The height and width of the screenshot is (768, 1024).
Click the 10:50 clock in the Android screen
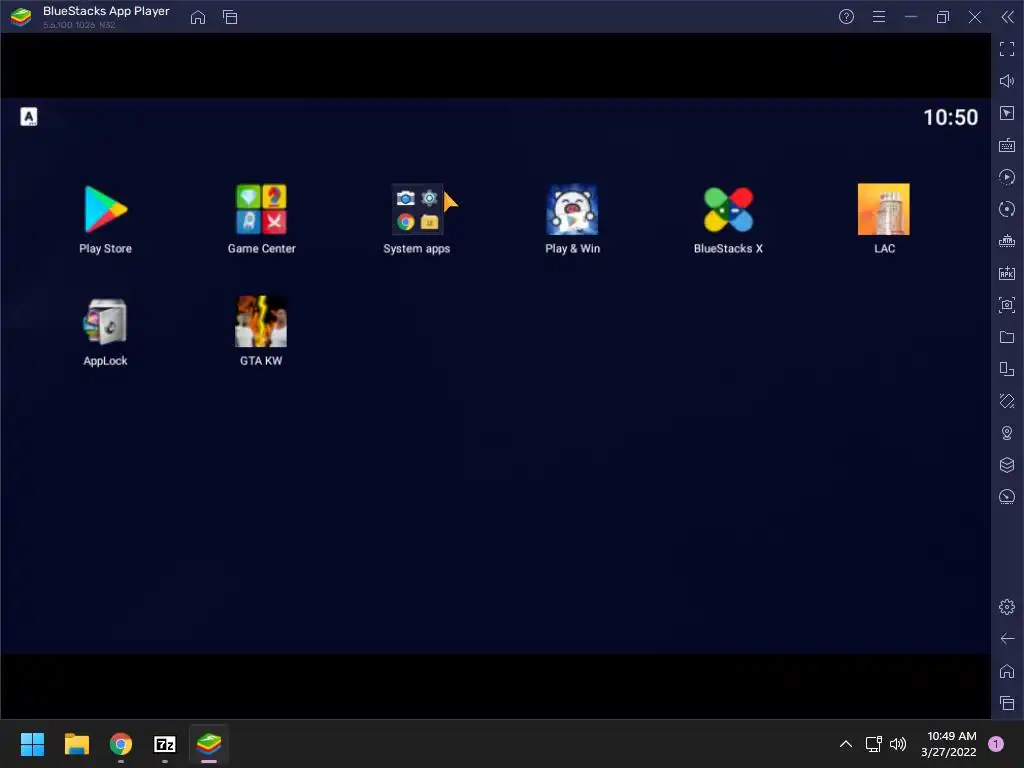[x=950, y=118]
